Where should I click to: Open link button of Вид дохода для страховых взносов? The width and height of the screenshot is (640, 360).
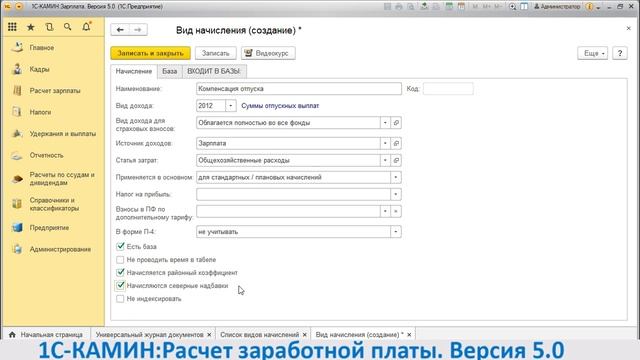click(x=396, y=122)
